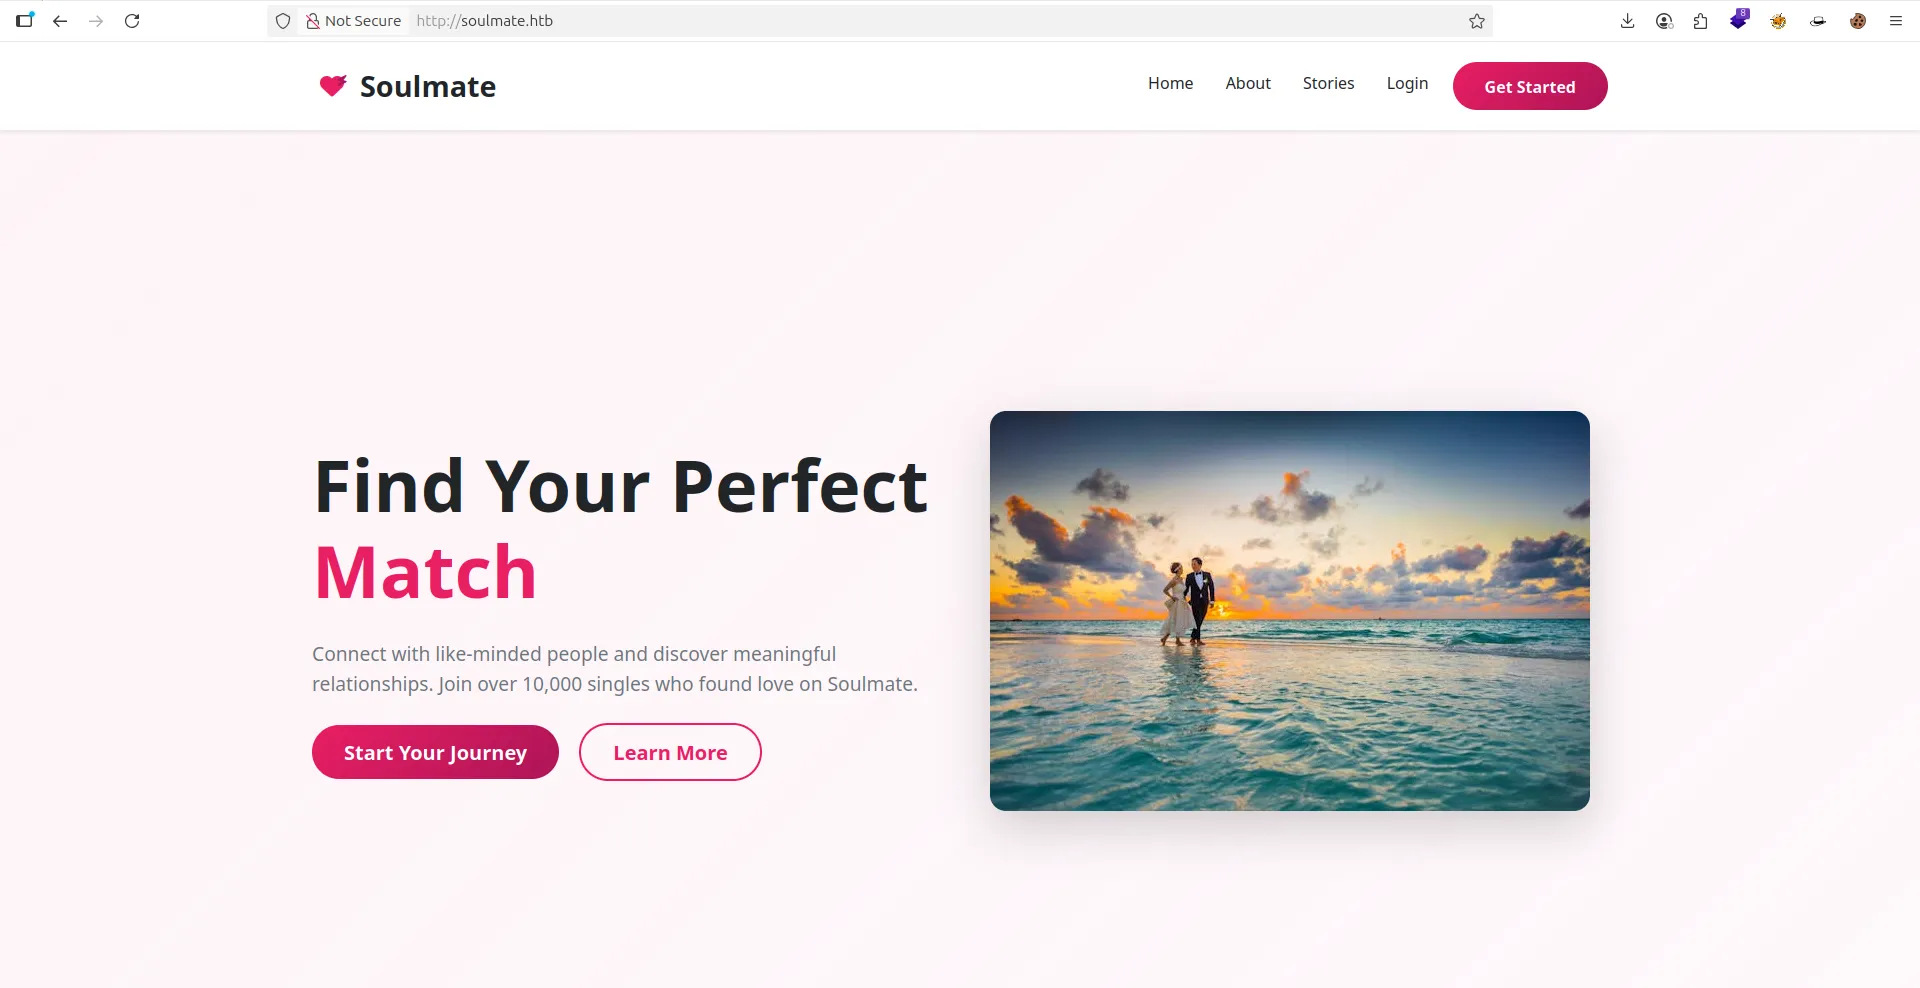Click the browser back arrow

pos(60,21)
